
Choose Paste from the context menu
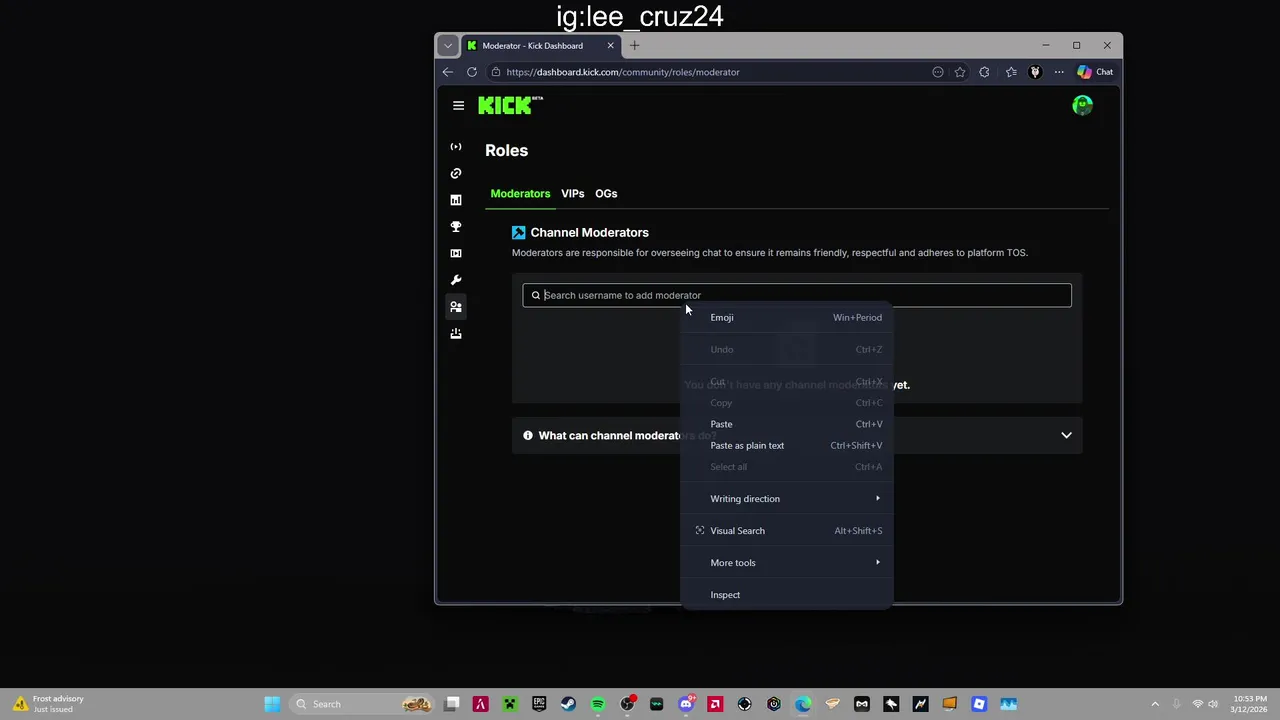click(787, 424)
